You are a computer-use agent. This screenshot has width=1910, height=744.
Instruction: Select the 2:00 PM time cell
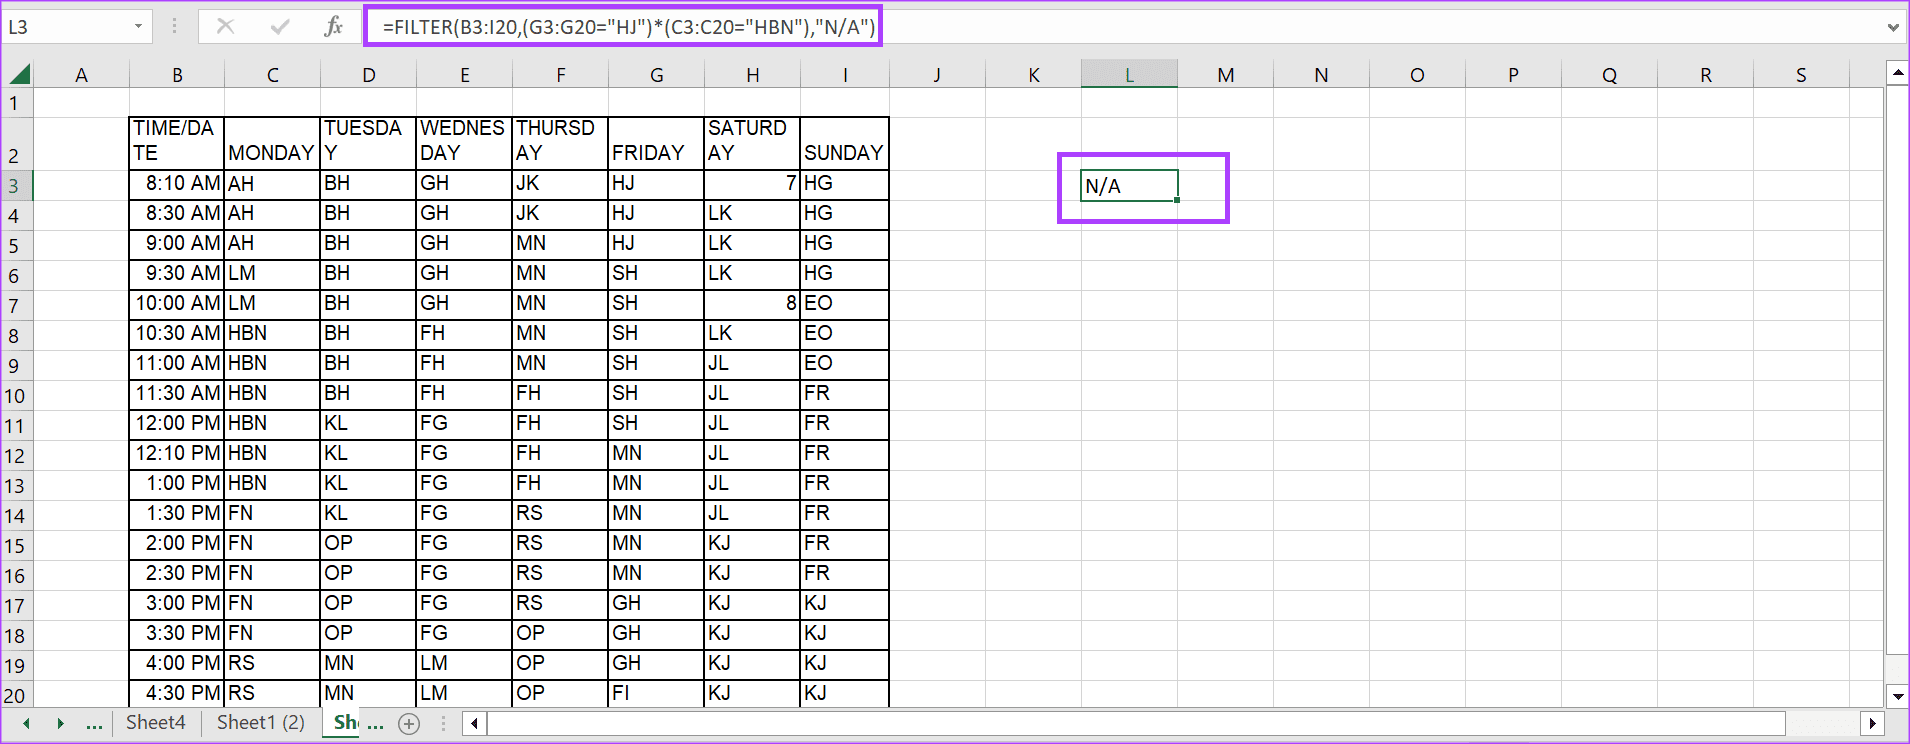click(x=177, y=544)
